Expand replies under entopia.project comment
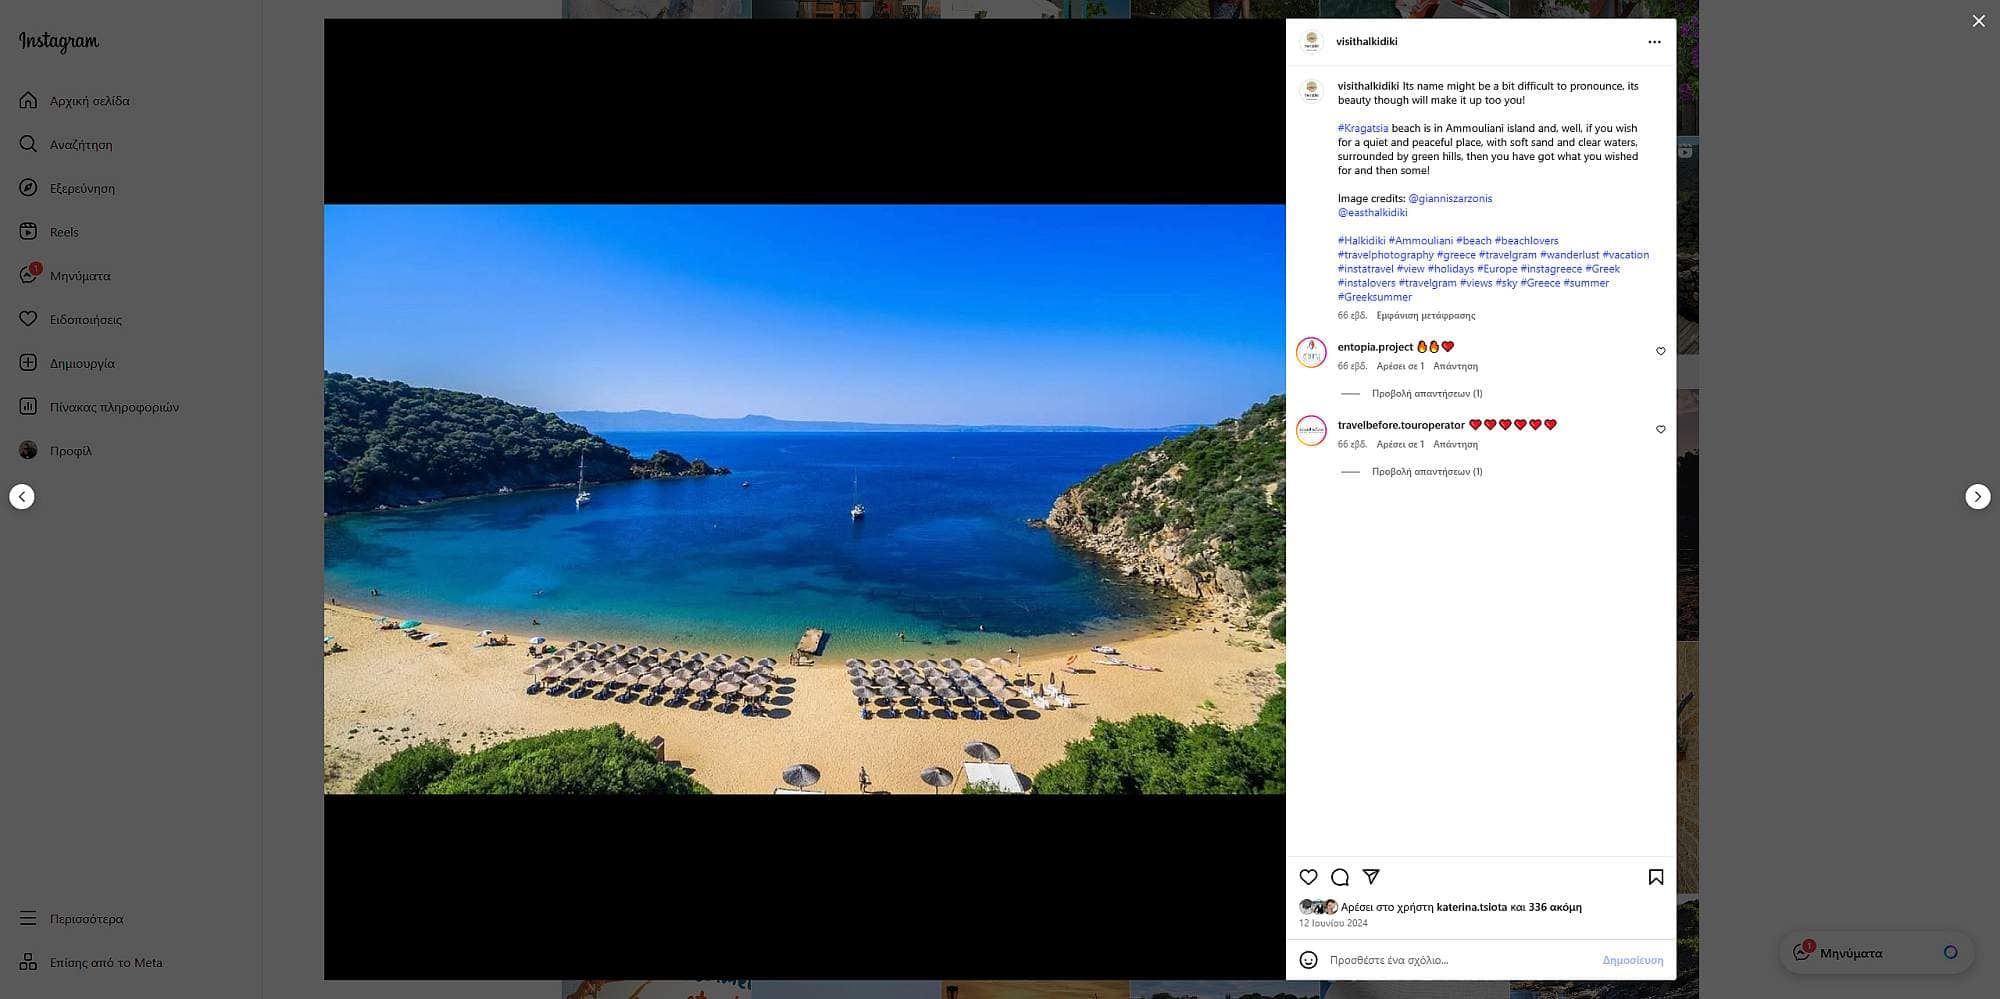Image resolution: width=2000 pixels, height=999 pixels. pyautogui.click(x=1426, y=394)
